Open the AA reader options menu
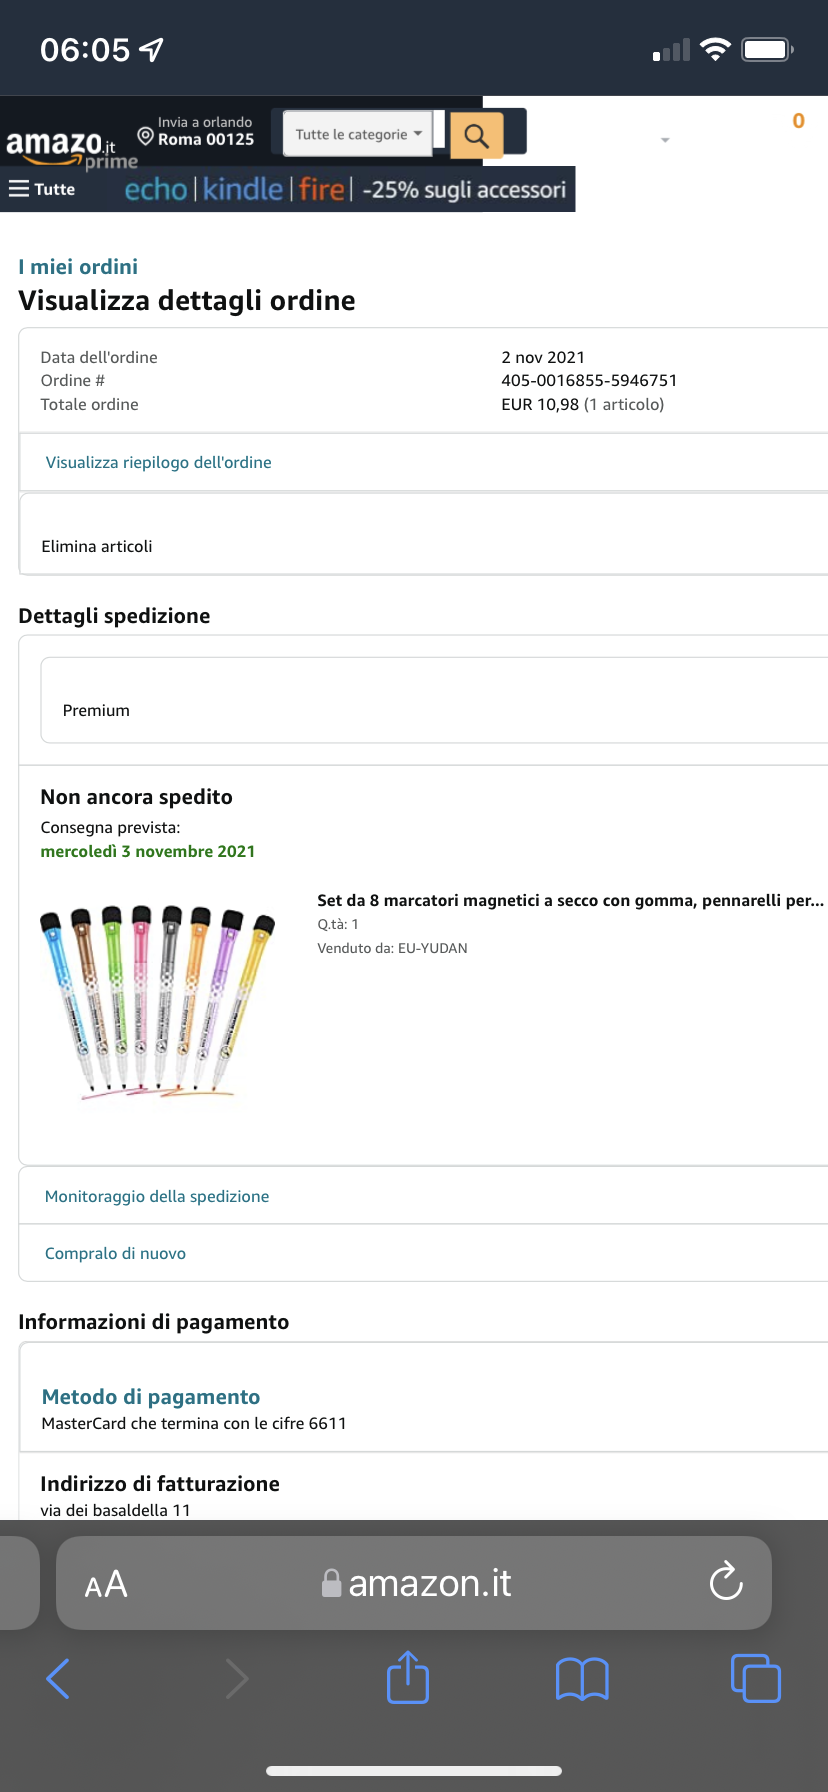This screenshot has width=828, height=1792. pos(106,1584)
